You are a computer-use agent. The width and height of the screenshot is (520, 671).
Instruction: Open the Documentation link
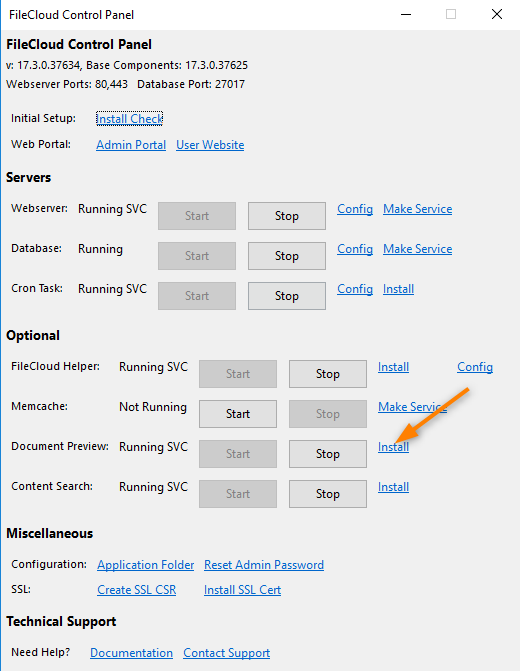click(x=131, y=653)
